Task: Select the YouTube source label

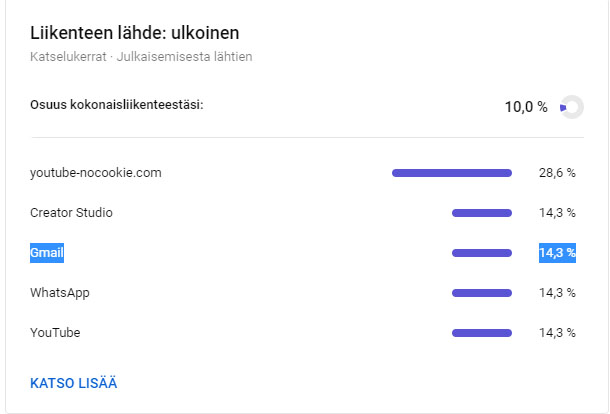Action: pos(56,333)
